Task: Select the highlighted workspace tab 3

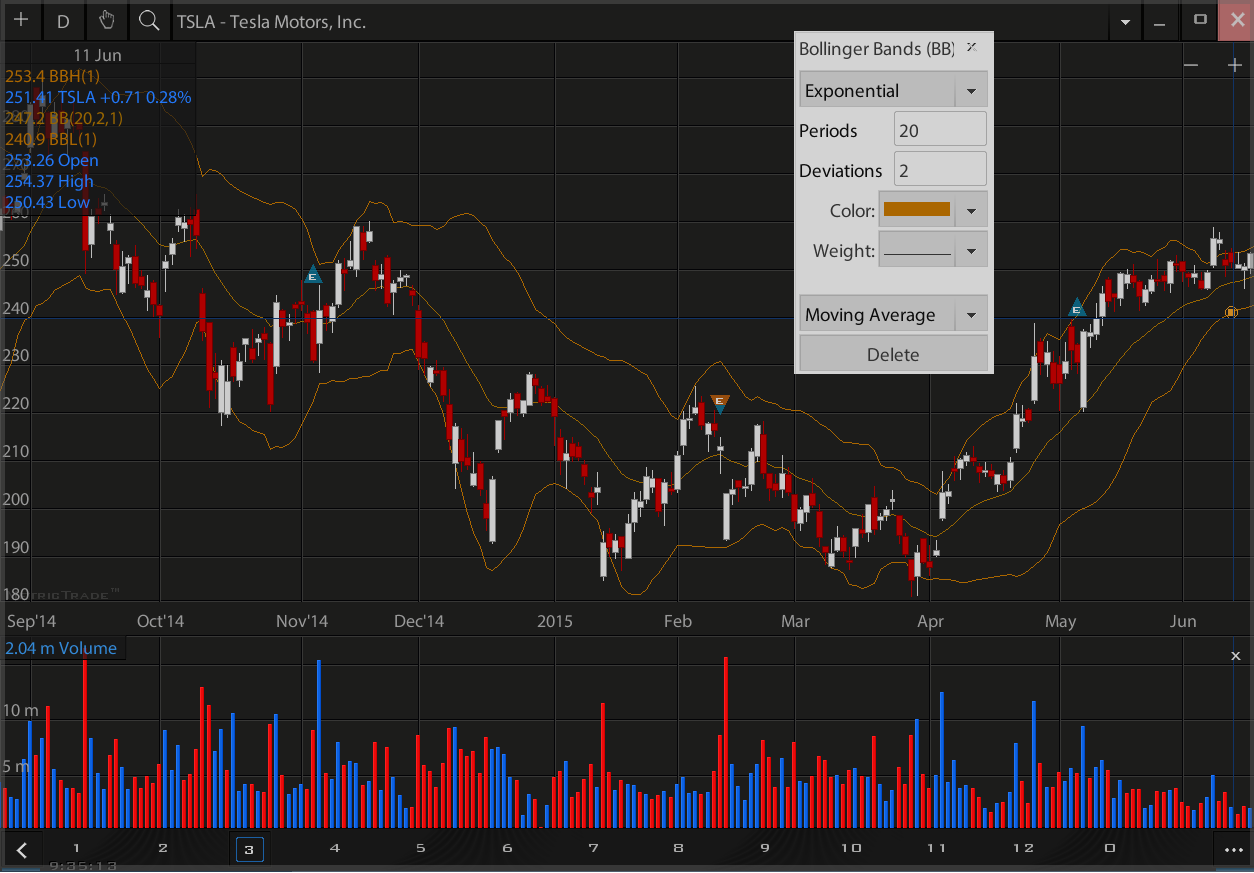Action: point(249,849)
